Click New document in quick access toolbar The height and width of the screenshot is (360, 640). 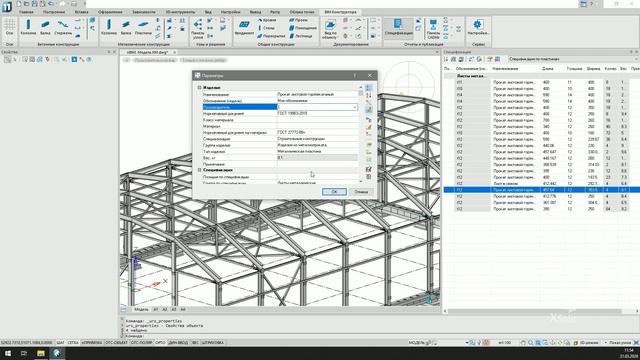[18, 4]
